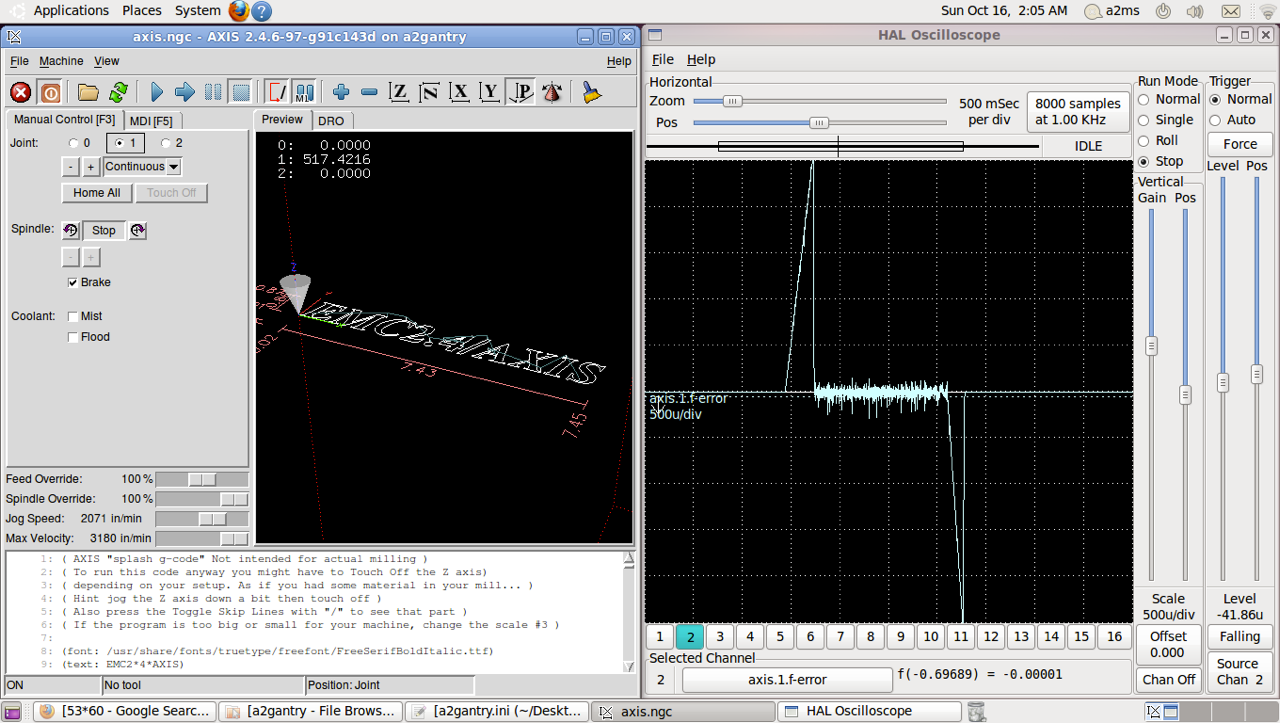
Task: Select rotated Z view icon
Action: click(429, 92)
